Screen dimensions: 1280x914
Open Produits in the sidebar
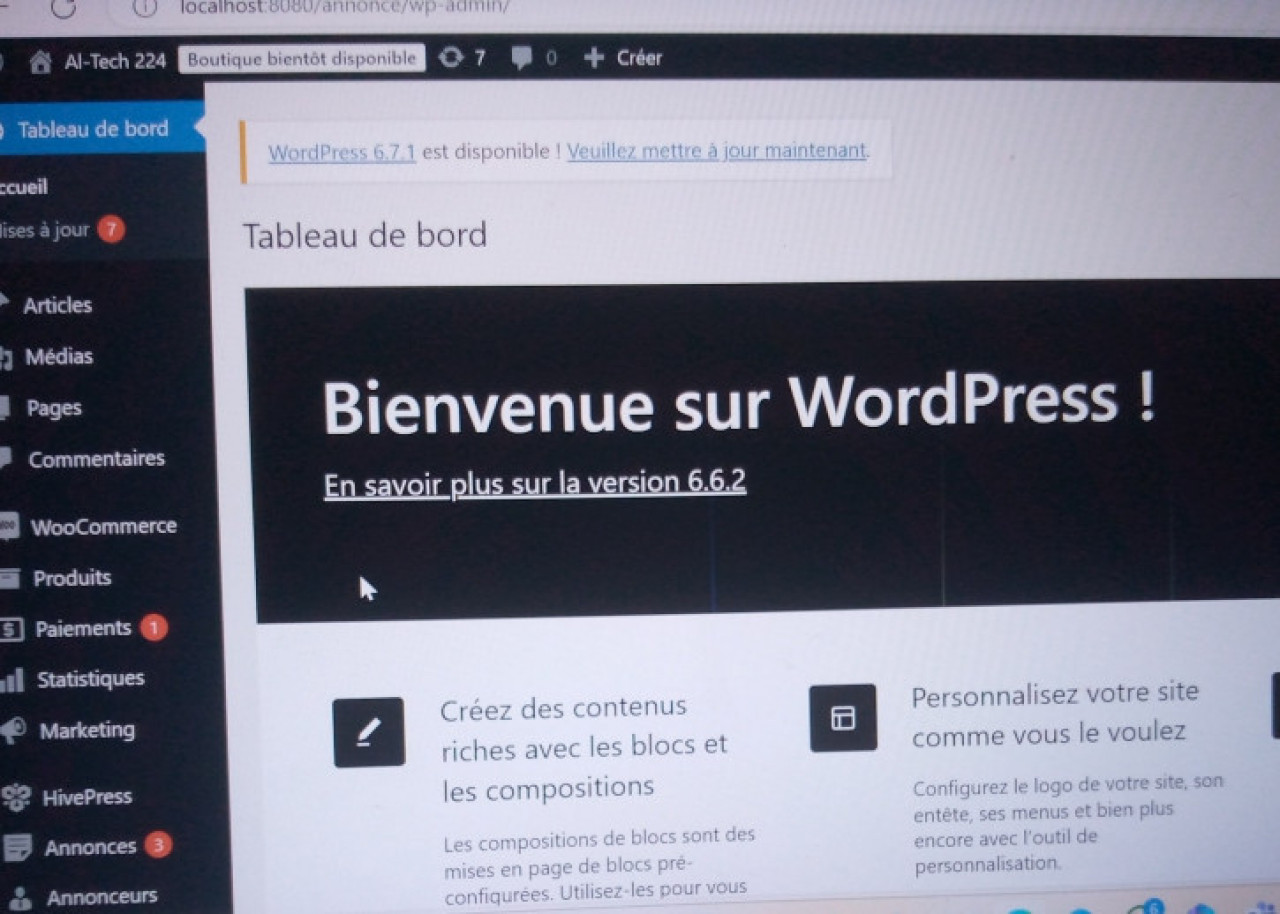[x=72, y=578]
